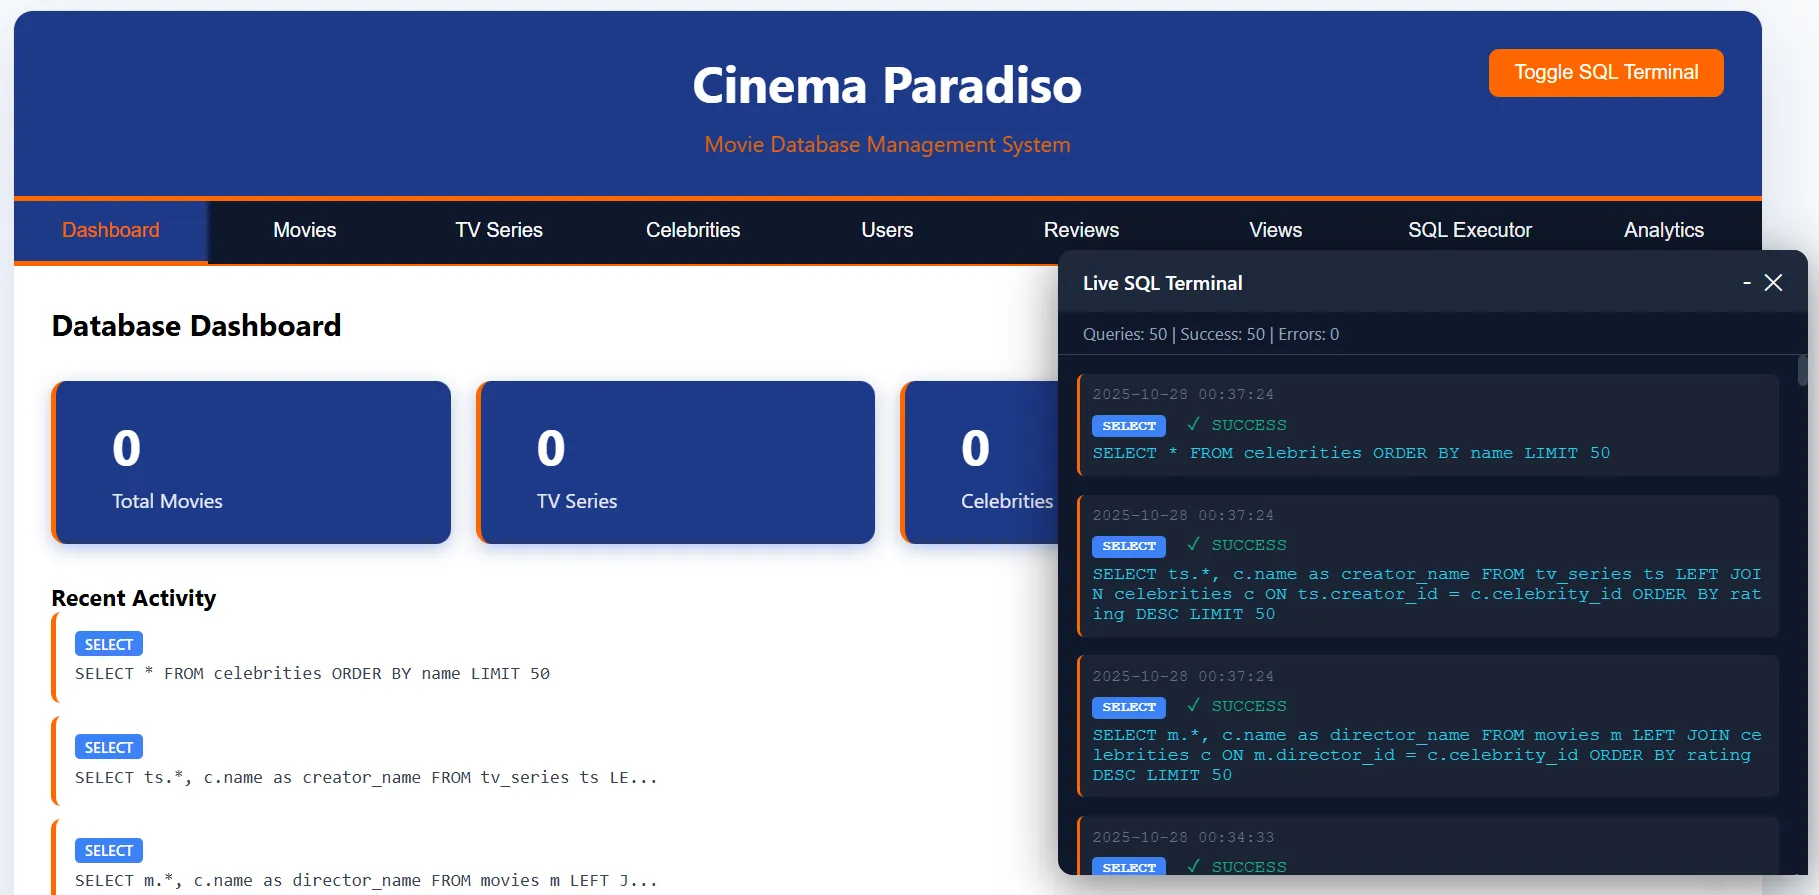Click checkmark SUCCESS status of director_name query
The width and height of the screenshot is (1819, 895).
pyautogui.click(x=1237, y=706)
